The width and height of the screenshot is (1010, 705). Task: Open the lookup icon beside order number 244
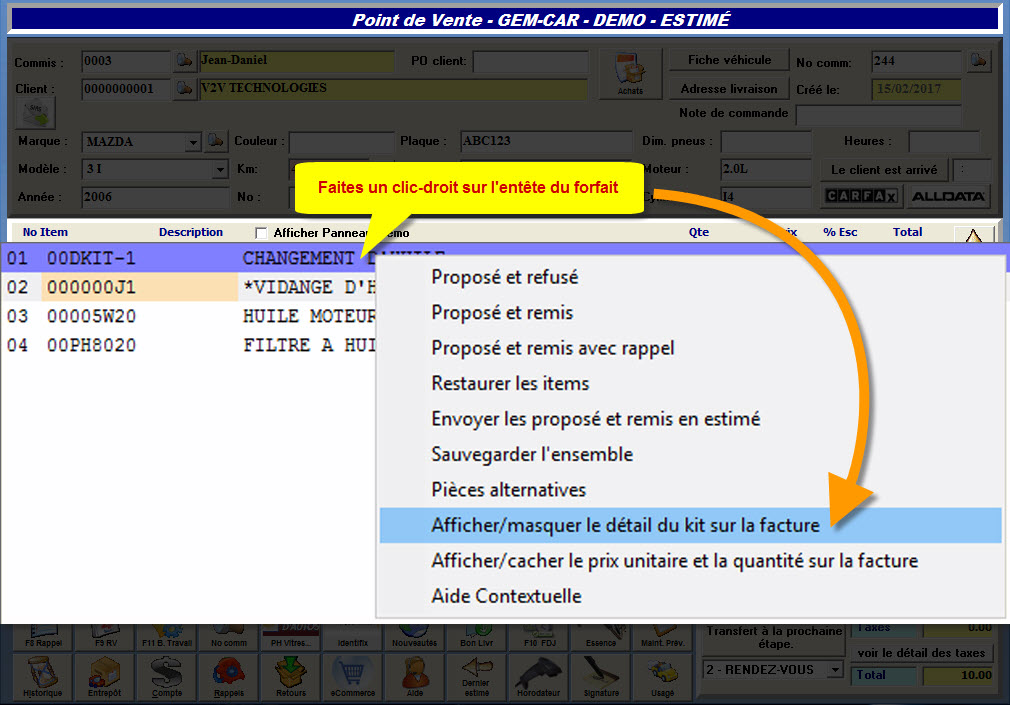click(x=978, y=61)
